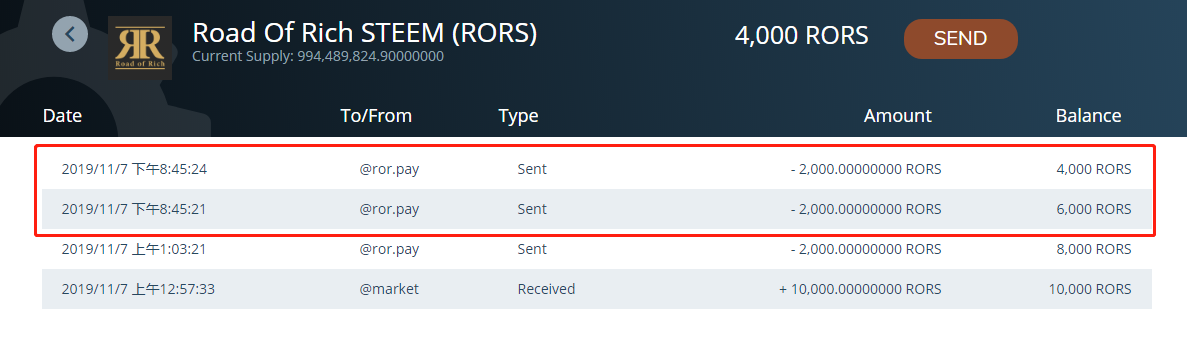Open @ror.pay link in 8:45:24 transaction
Viewport: 1187px width, 363px height.
(x=389, y=169)
